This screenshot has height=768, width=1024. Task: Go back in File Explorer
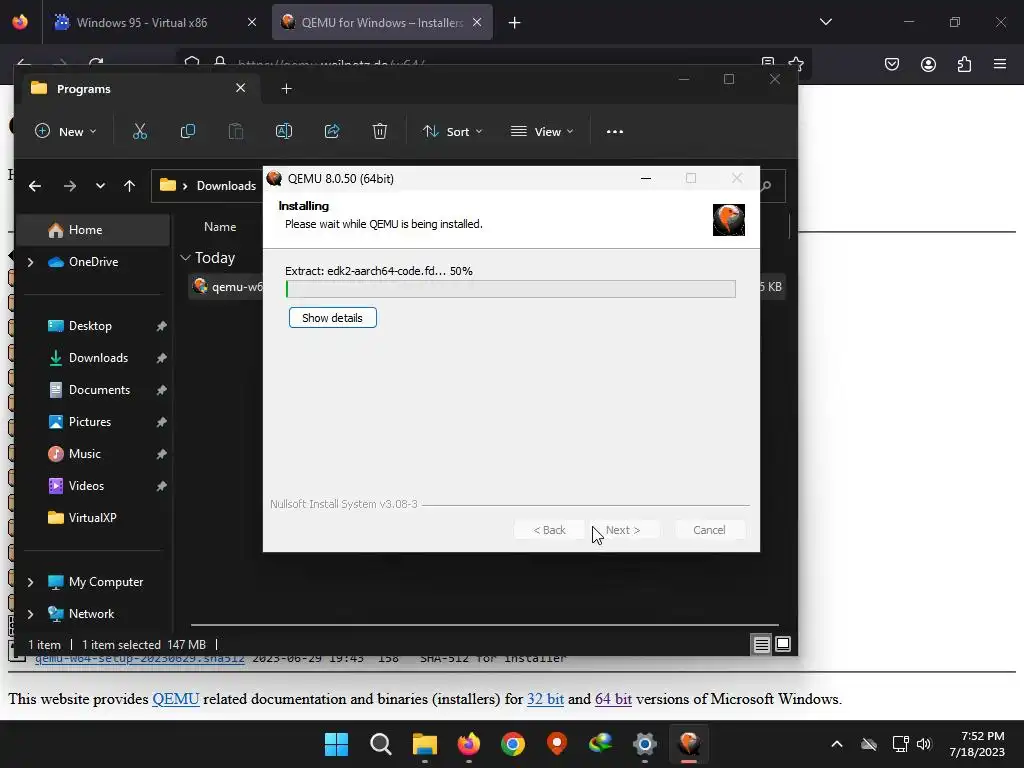tap(35, 186)
